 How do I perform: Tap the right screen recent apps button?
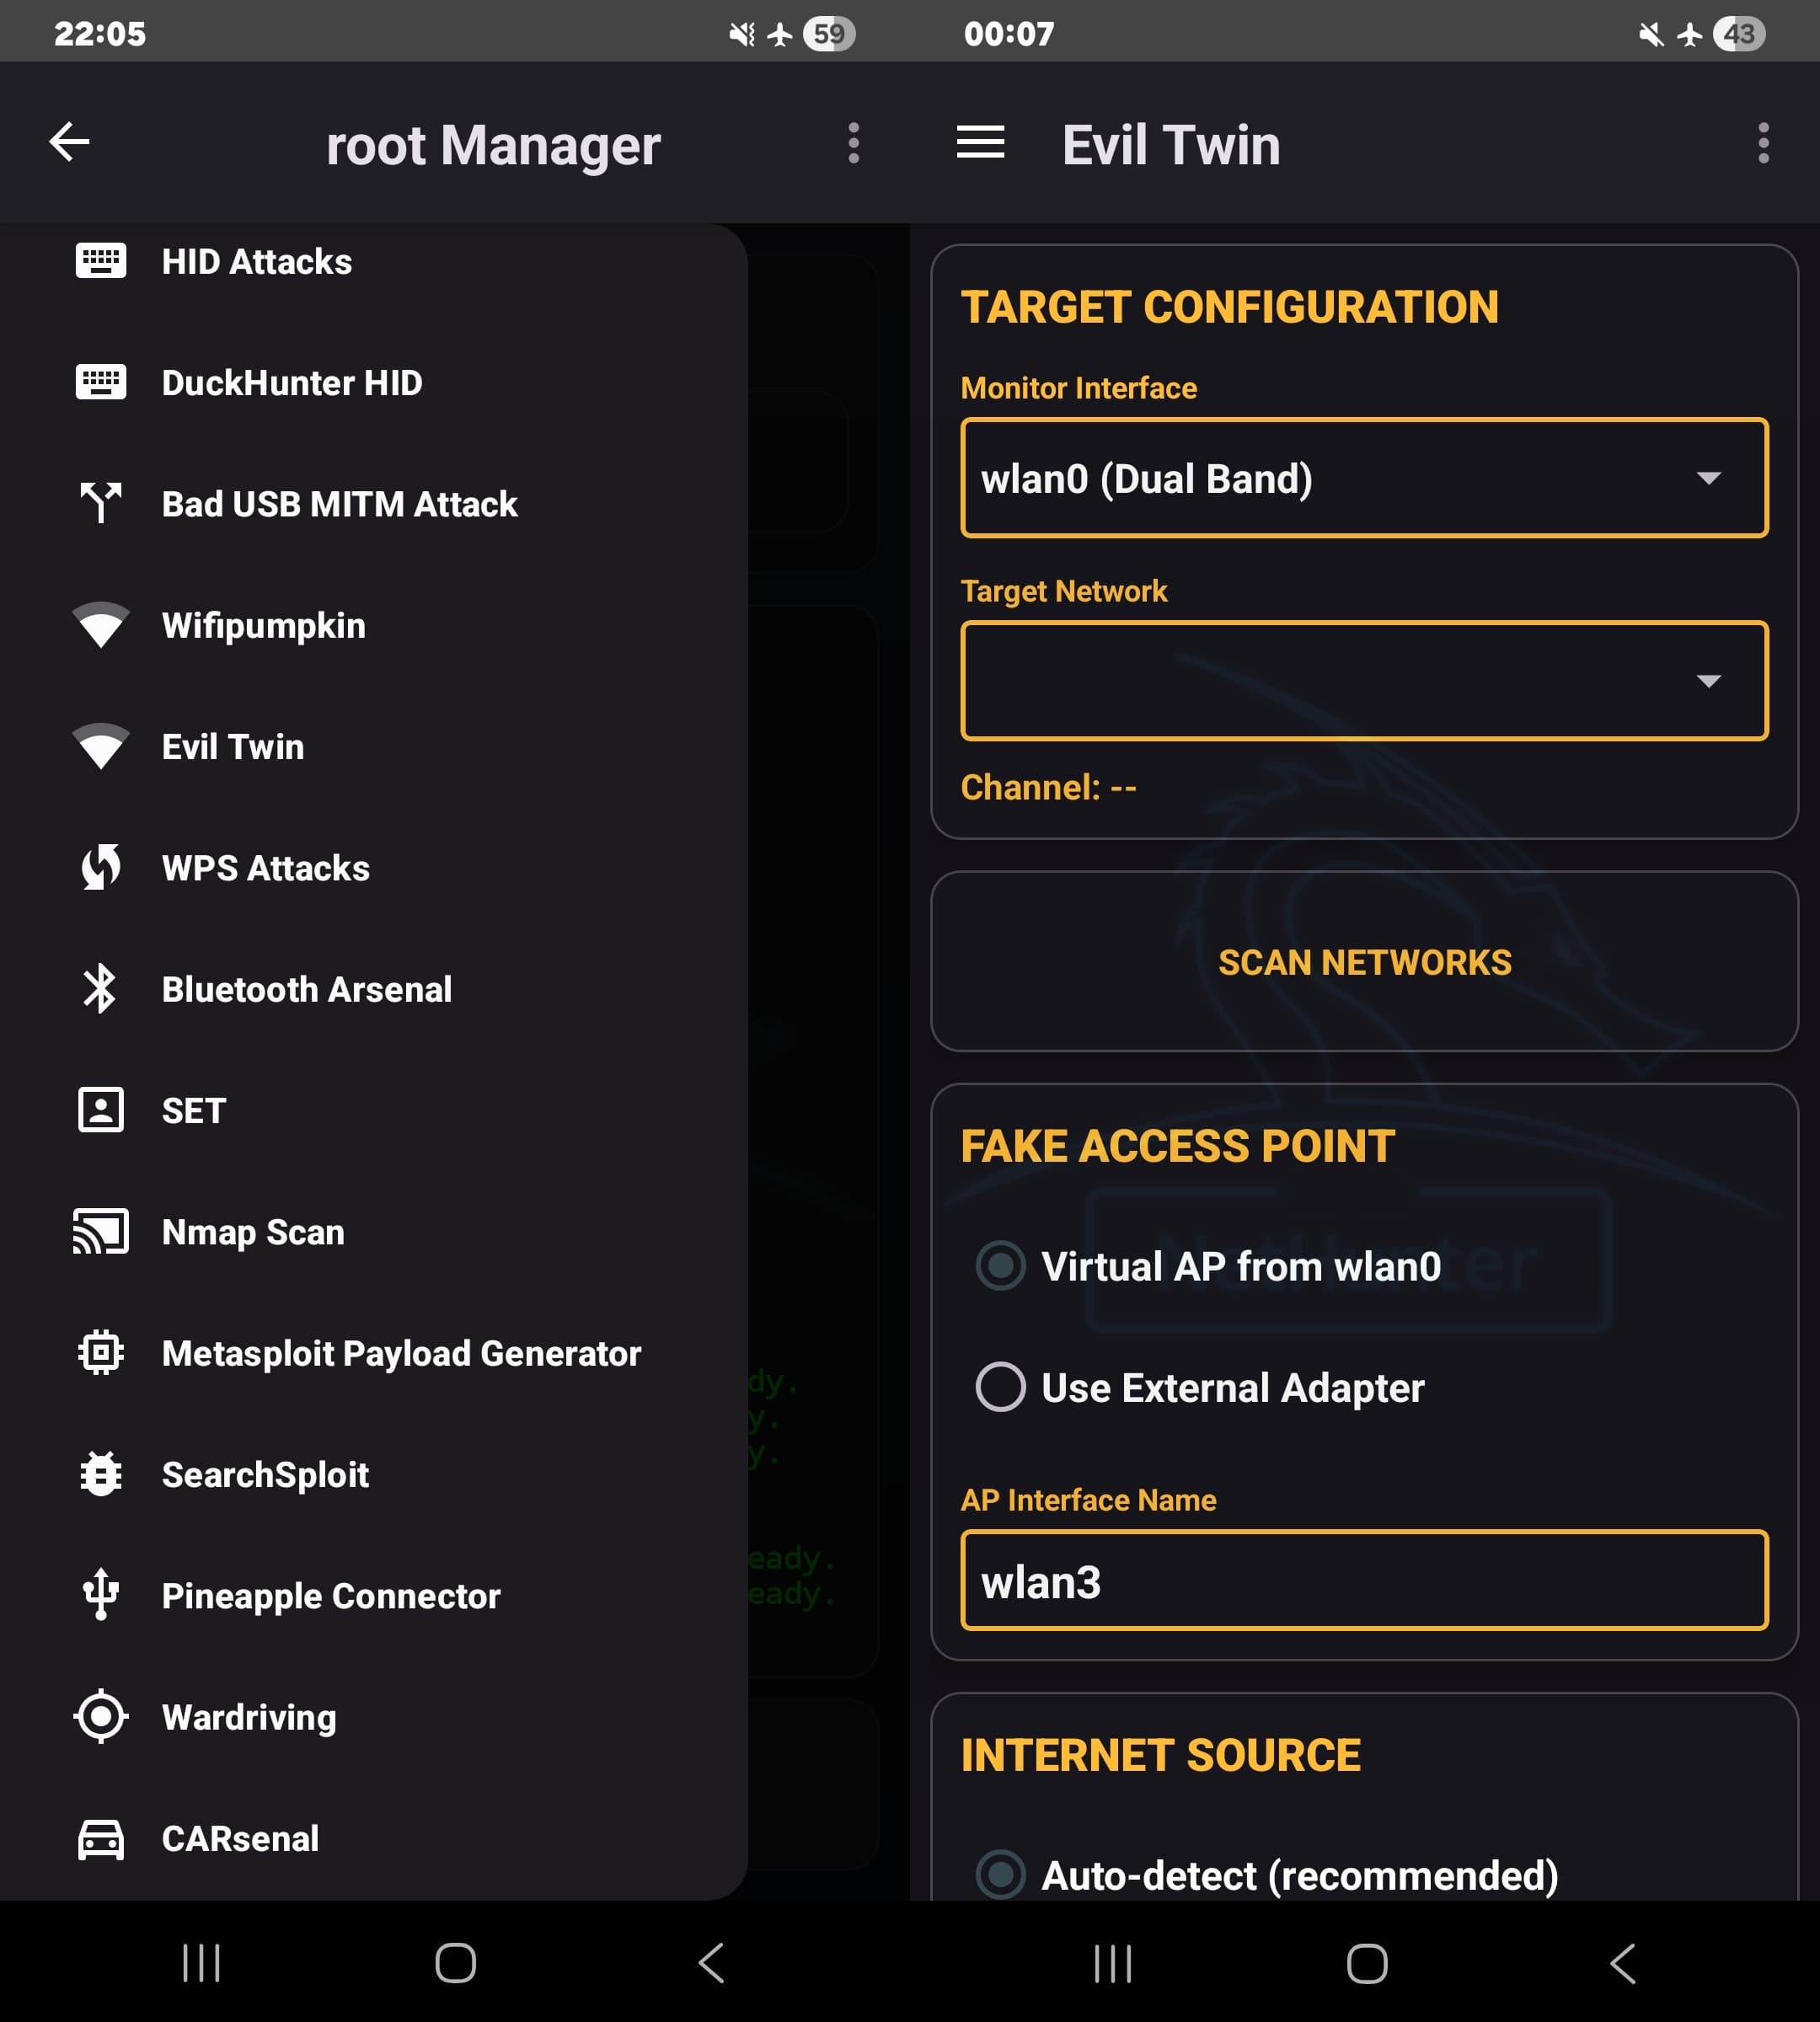tap(1112, 1962)
